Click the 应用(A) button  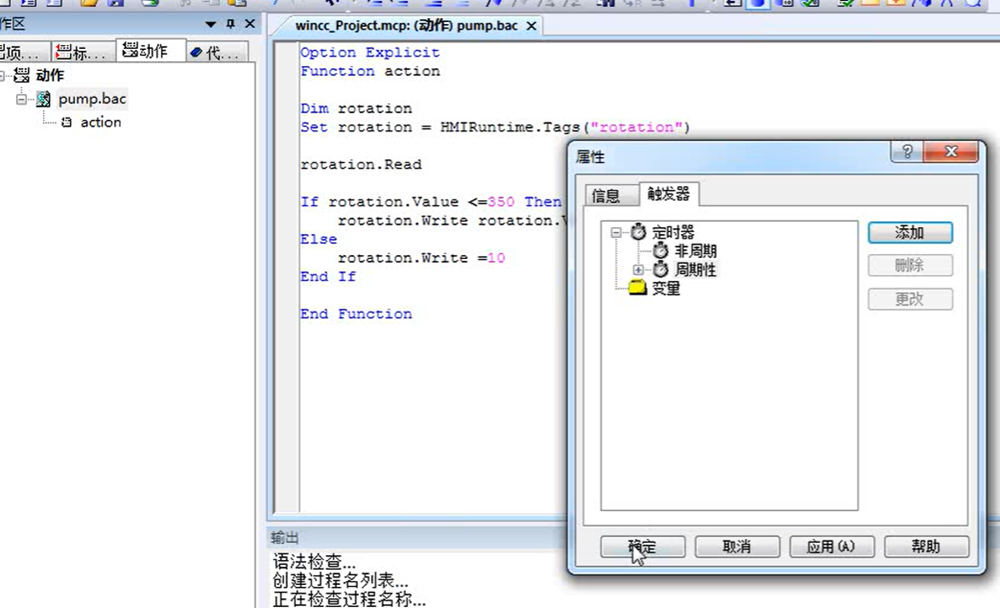click(x=831, y=547)
